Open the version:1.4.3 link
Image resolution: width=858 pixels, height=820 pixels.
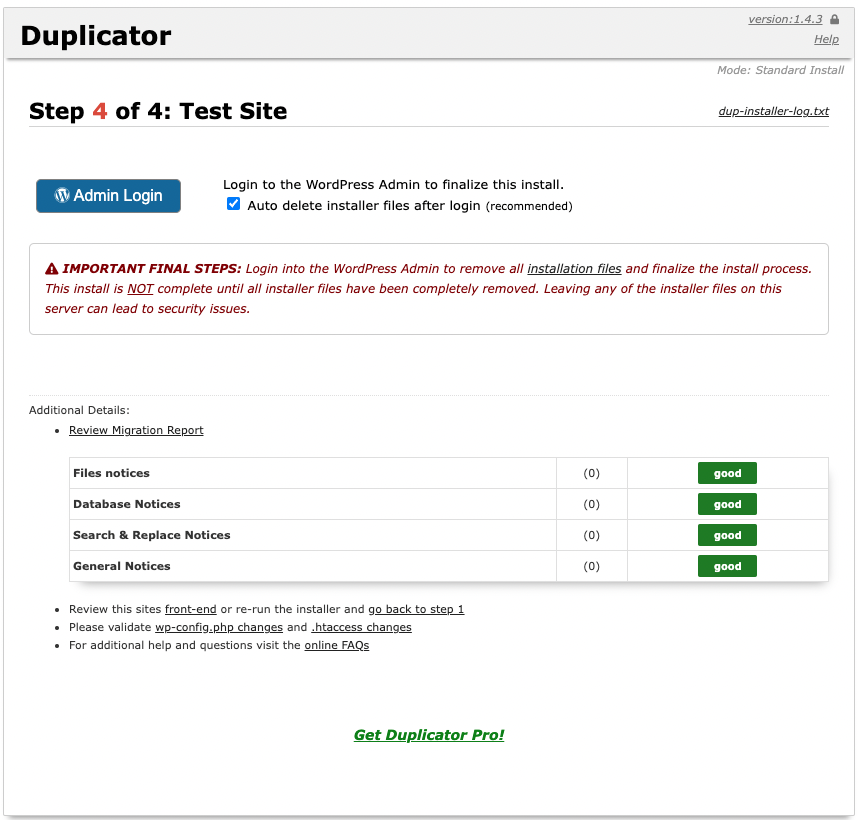[785, 19]
